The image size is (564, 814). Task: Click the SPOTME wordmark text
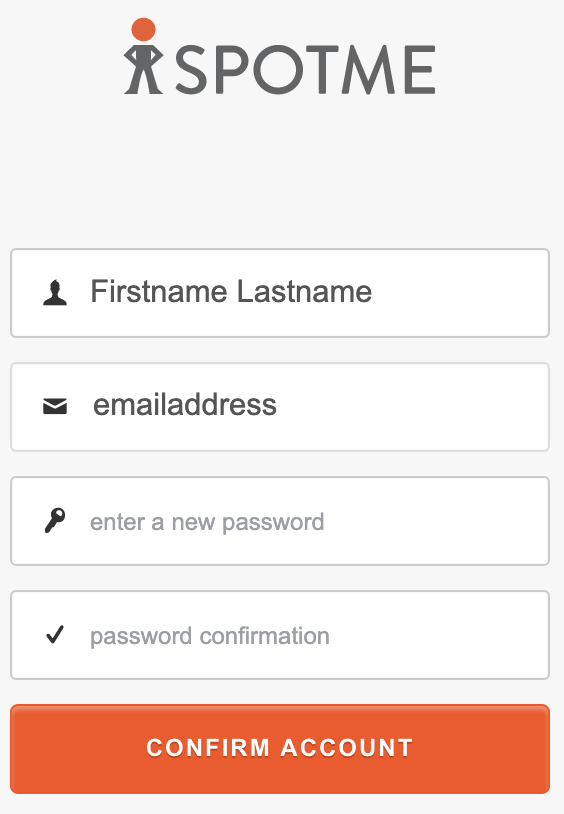click(x=305, y=70)
